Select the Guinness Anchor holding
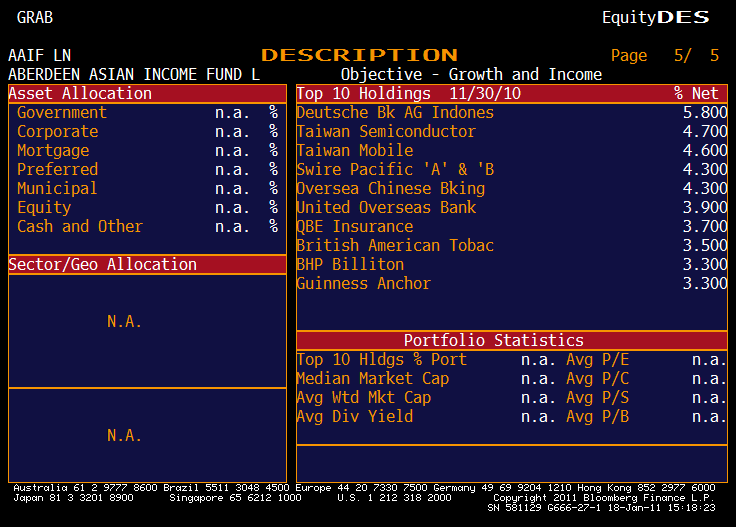This screenshot has width=736, height=527. 363,284
